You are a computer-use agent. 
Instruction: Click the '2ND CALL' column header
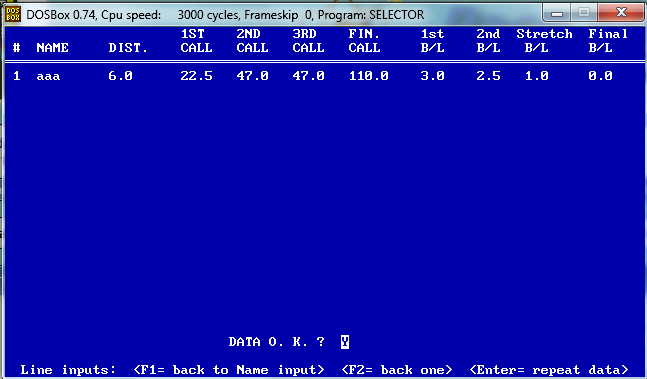click(253, 41)
